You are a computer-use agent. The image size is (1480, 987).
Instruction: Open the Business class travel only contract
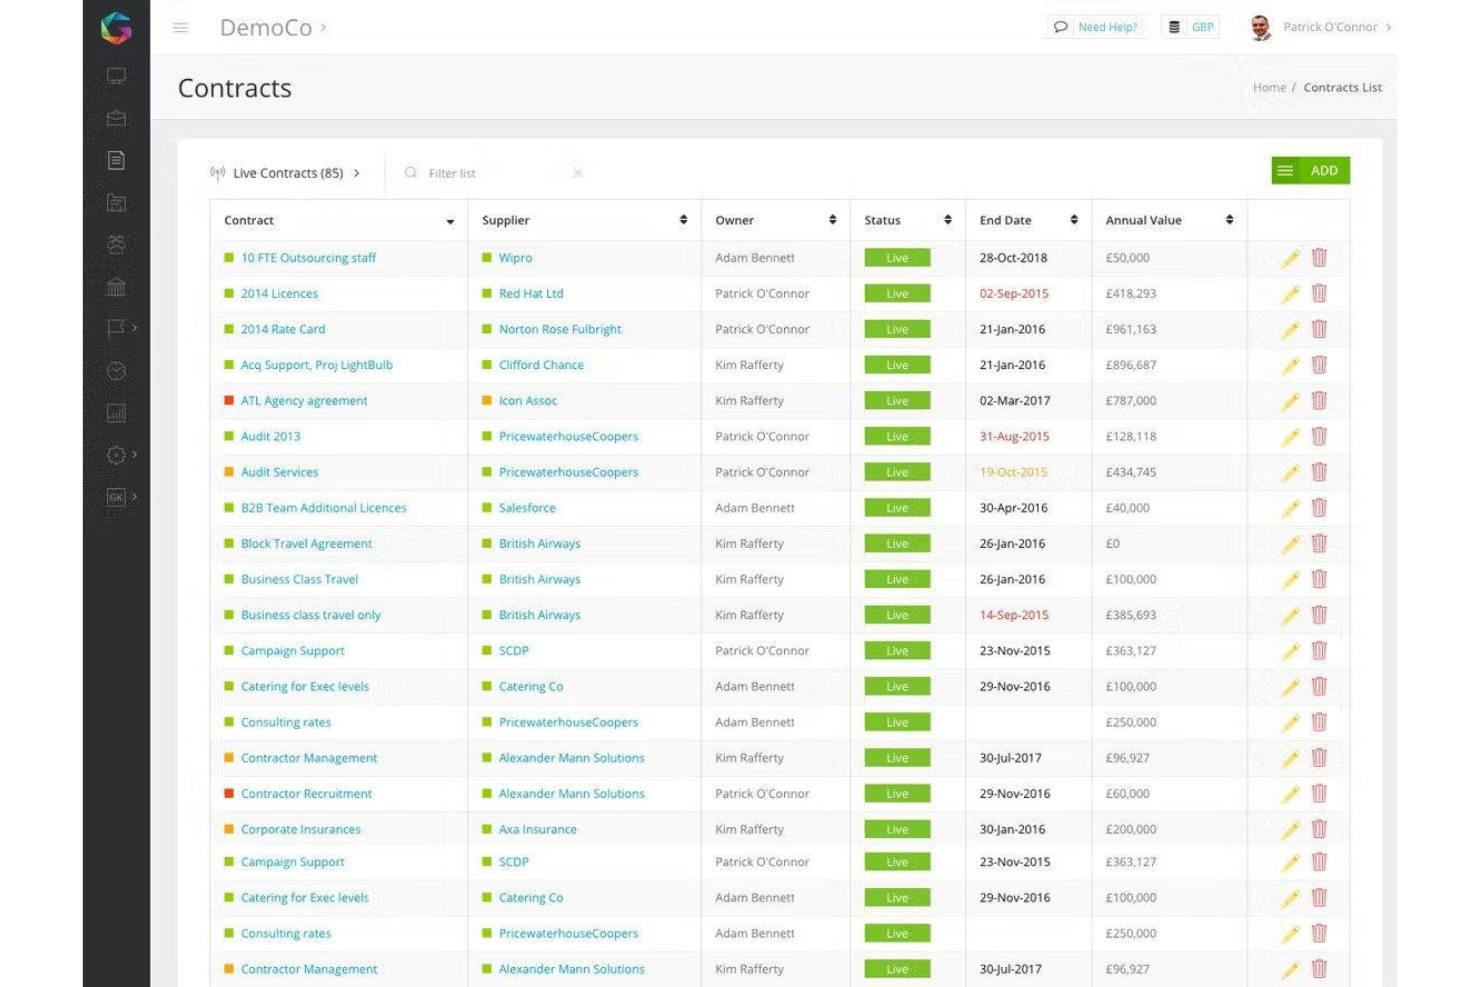click(x=310, y=615)
